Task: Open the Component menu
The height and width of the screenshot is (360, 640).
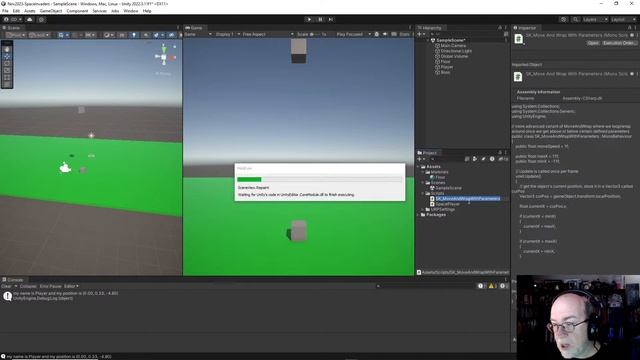Action: tap(77, 11)
